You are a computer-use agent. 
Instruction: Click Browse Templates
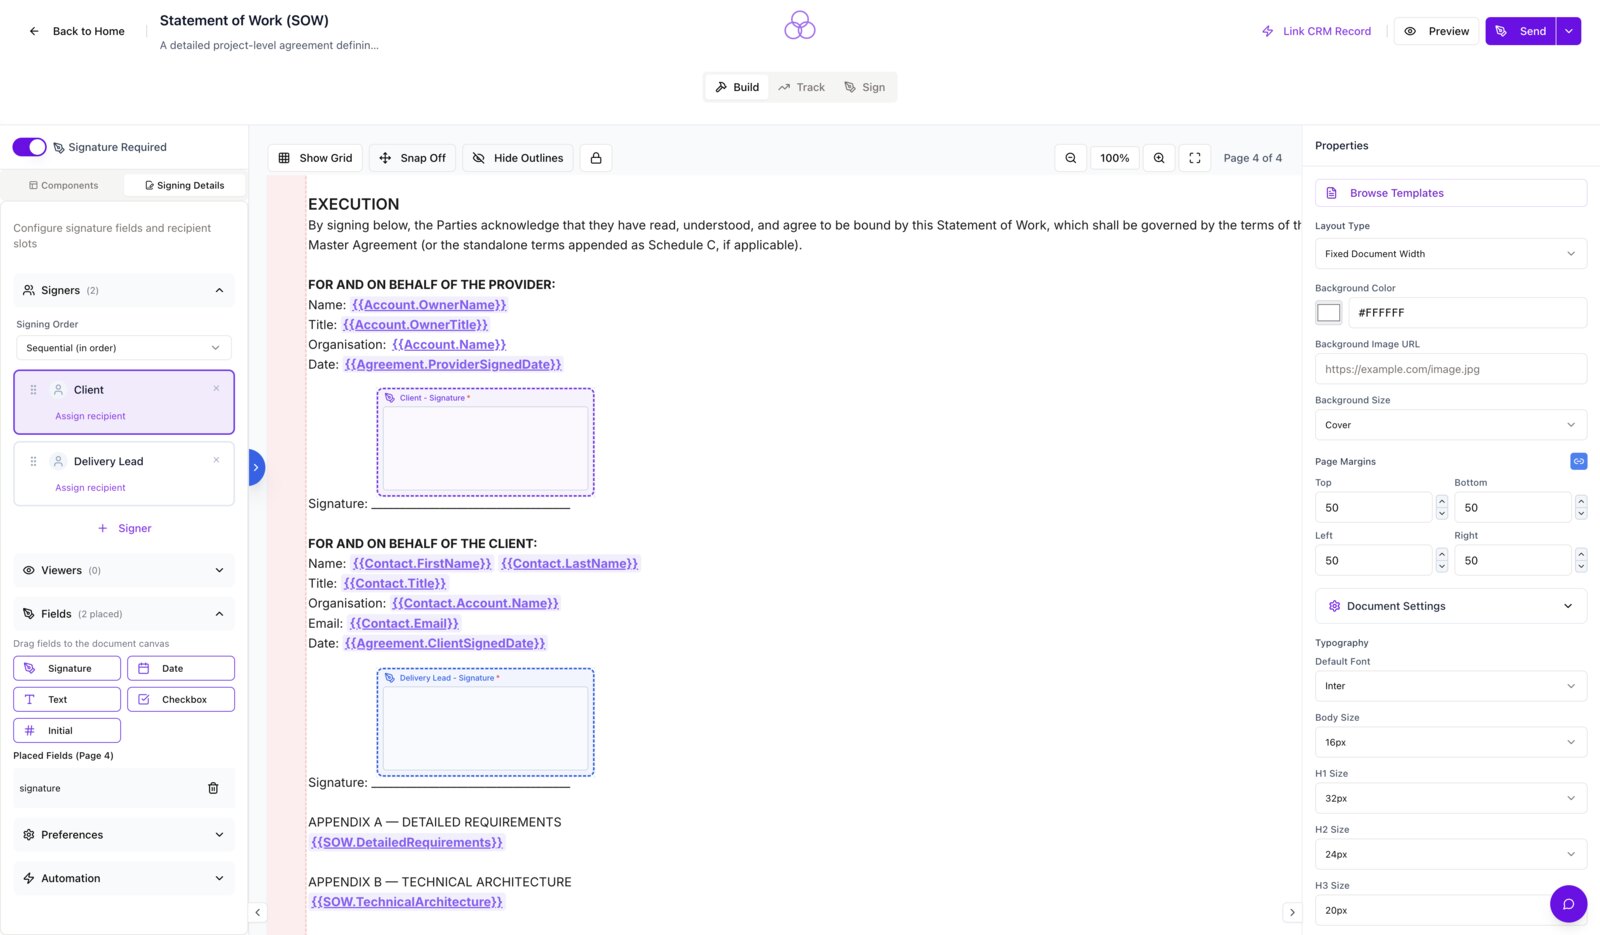coord(1451,193)
